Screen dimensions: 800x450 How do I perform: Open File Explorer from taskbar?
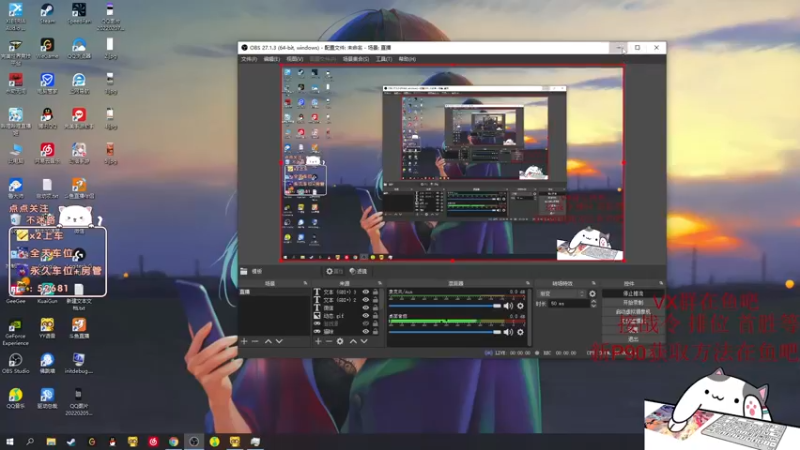[51, 442]
